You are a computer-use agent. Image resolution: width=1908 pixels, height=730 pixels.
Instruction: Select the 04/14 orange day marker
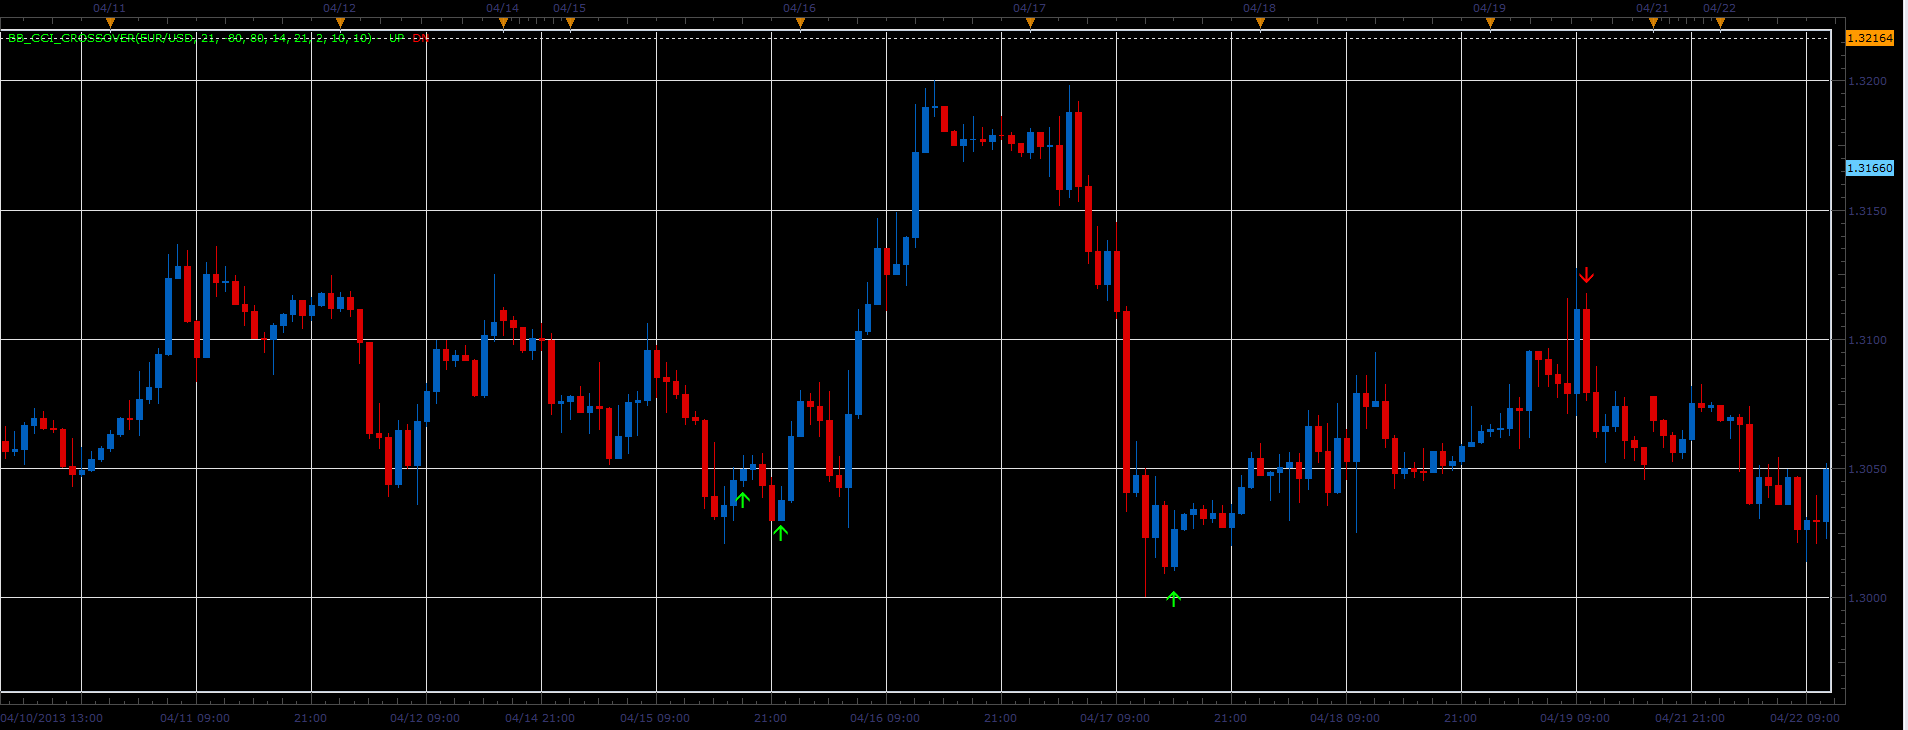pyautogui.click(x=503, y=23)
